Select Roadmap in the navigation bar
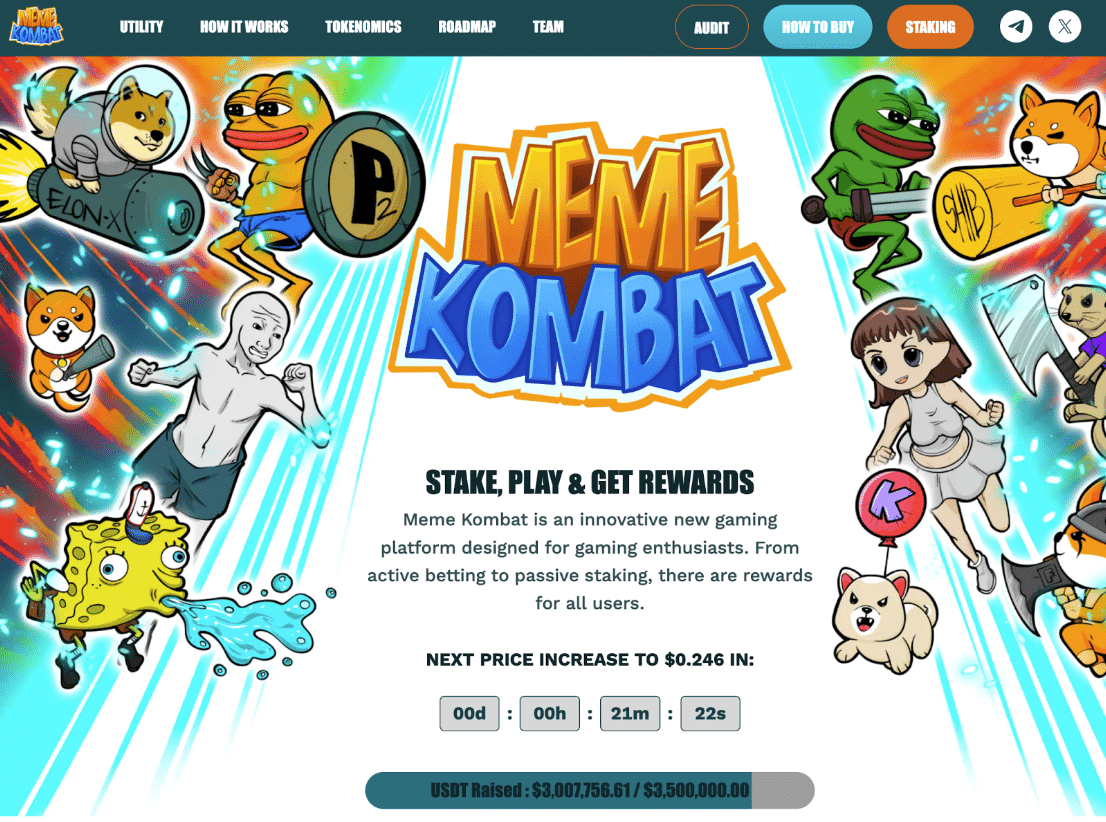Viewport: 1106px width, 822px height. [x=467, y=27]
